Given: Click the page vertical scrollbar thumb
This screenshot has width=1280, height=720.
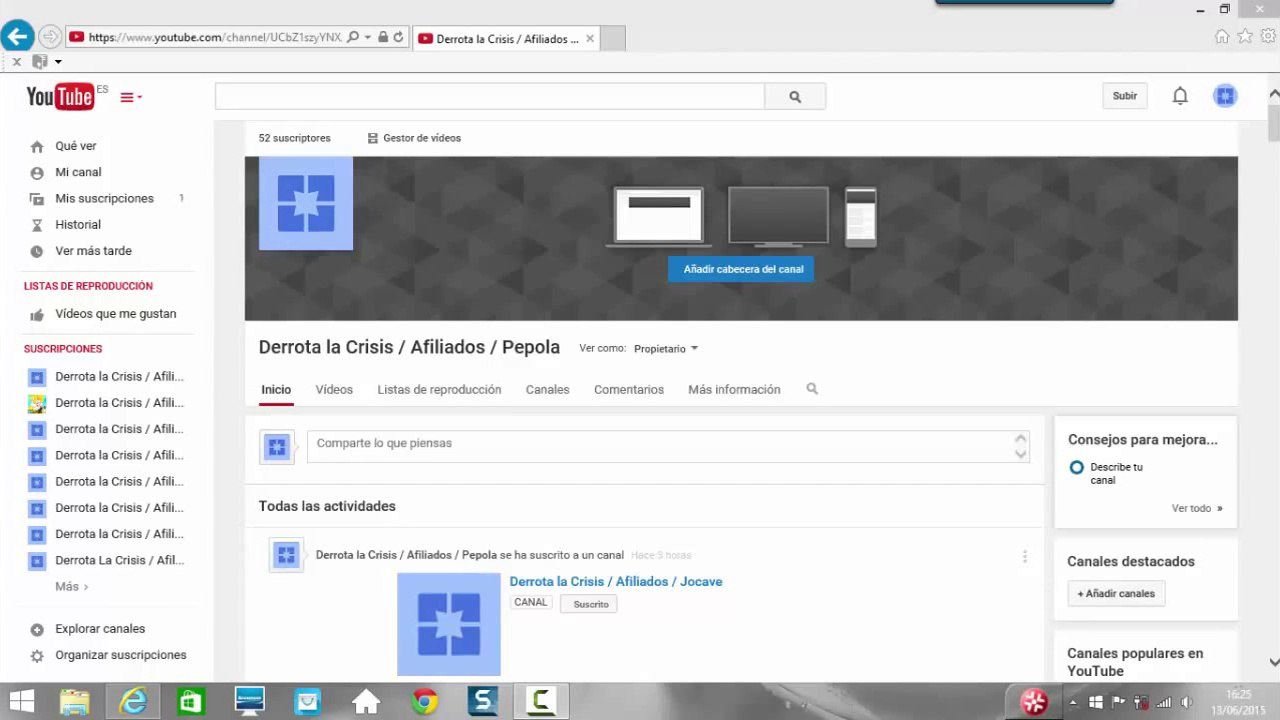Looking at the screenshot, I should 1274,123.
